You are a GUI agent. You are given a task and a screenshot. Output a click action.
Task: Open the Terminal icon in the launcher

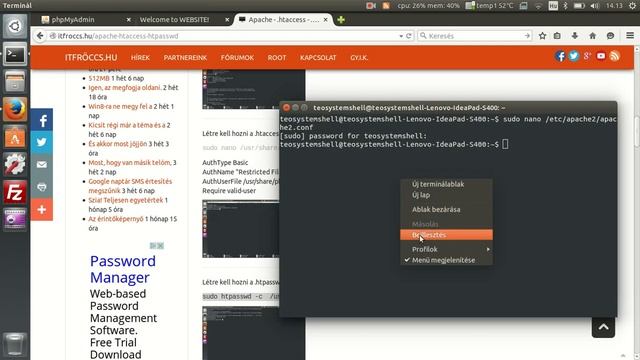point(15,54)
